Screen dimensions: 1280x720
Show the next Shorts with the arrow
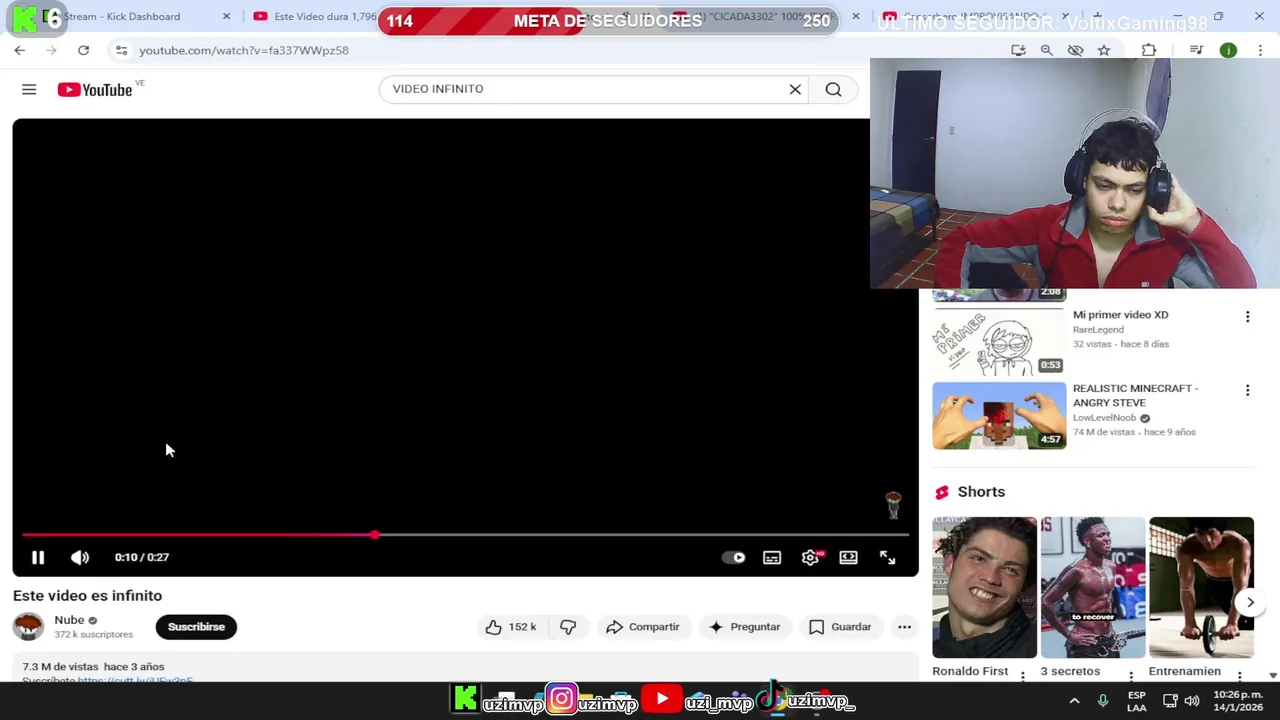coord(1250,602)
